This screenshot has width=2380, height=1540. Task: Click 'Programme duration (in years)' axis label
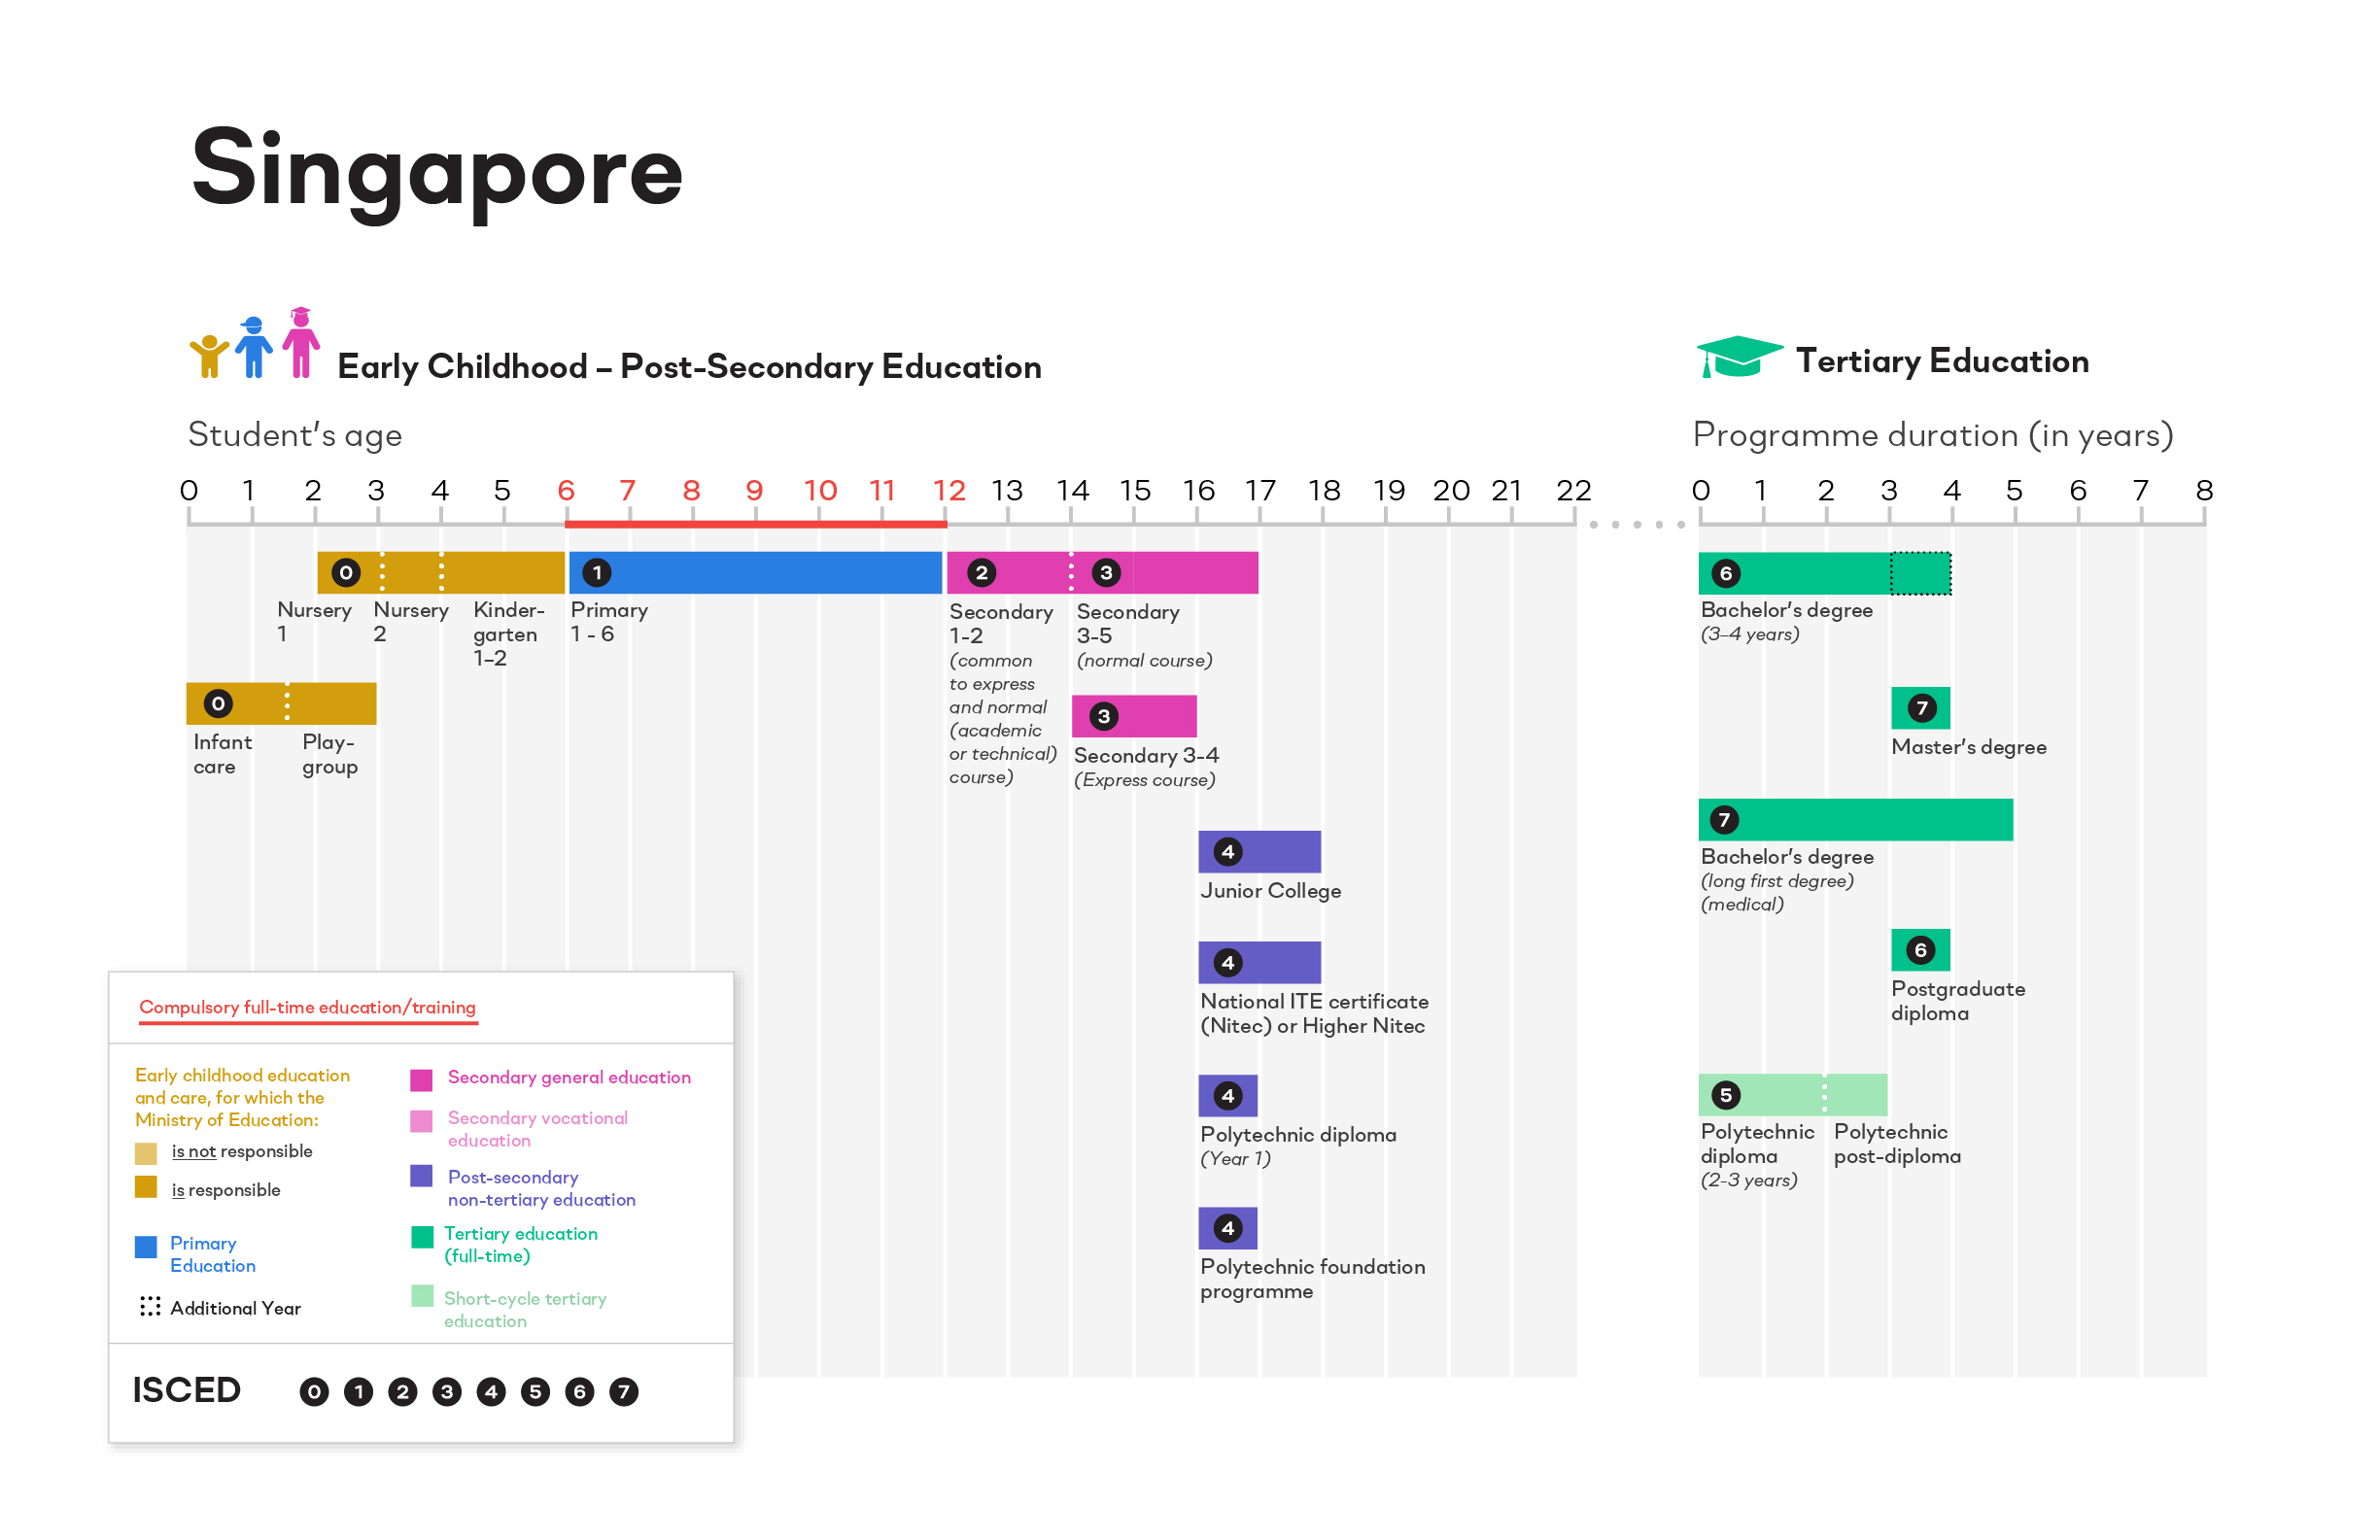point(1933,435)
